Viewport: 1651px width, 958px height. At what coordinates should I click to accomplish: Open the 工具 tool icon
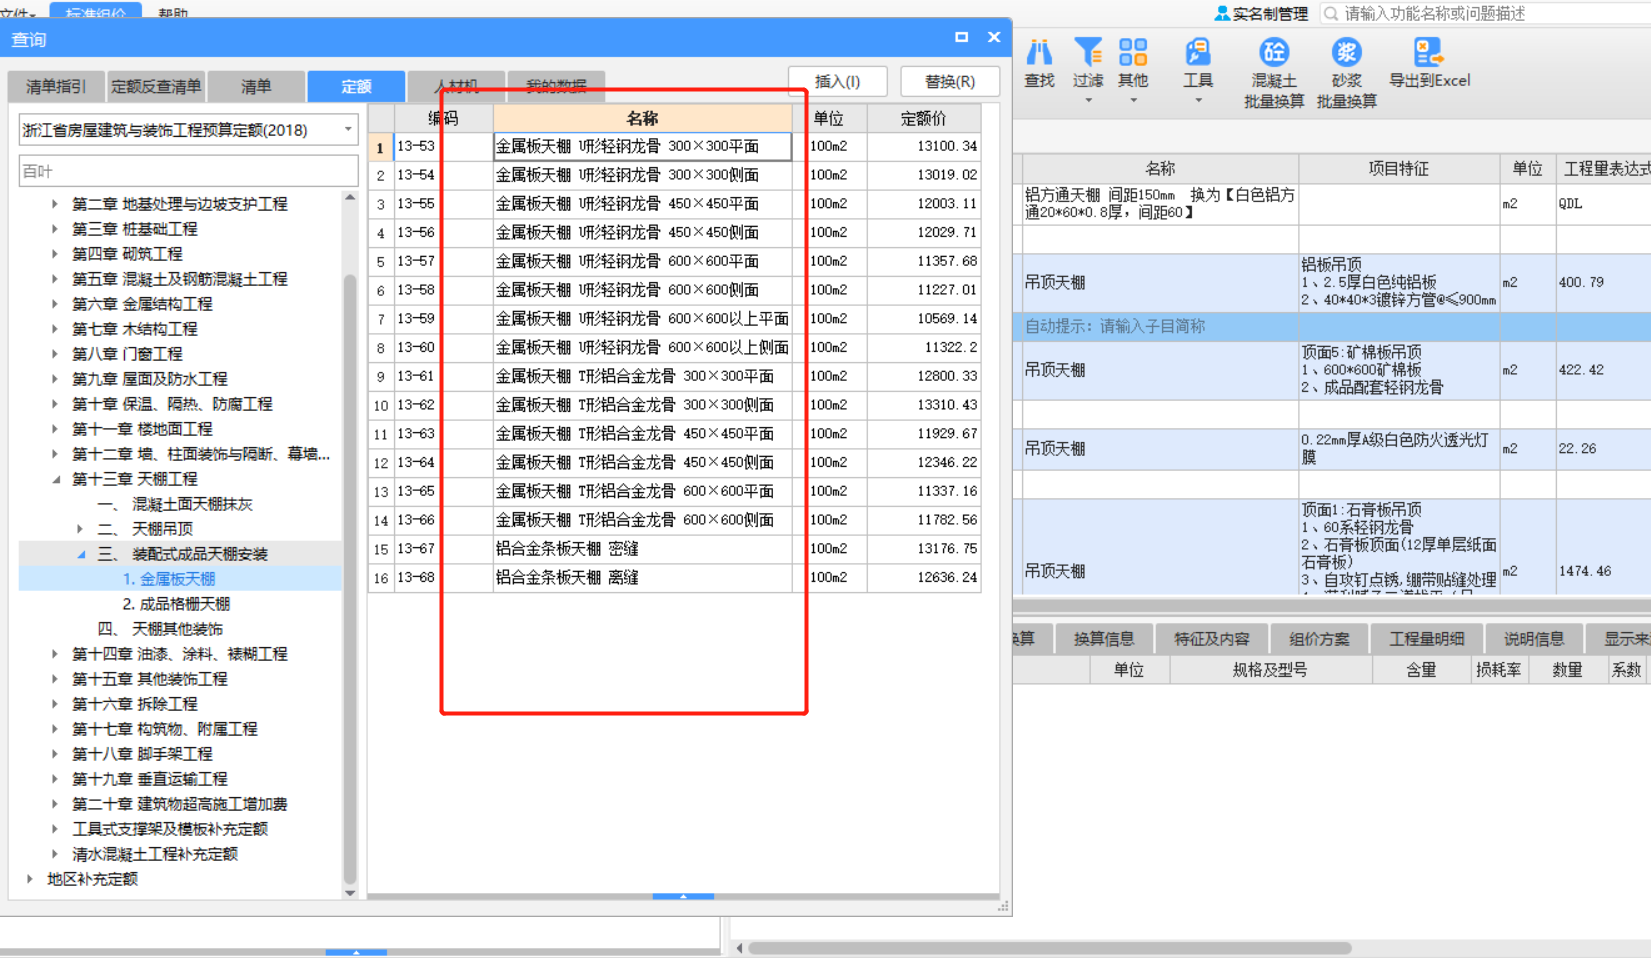[x=1197, y=52]
